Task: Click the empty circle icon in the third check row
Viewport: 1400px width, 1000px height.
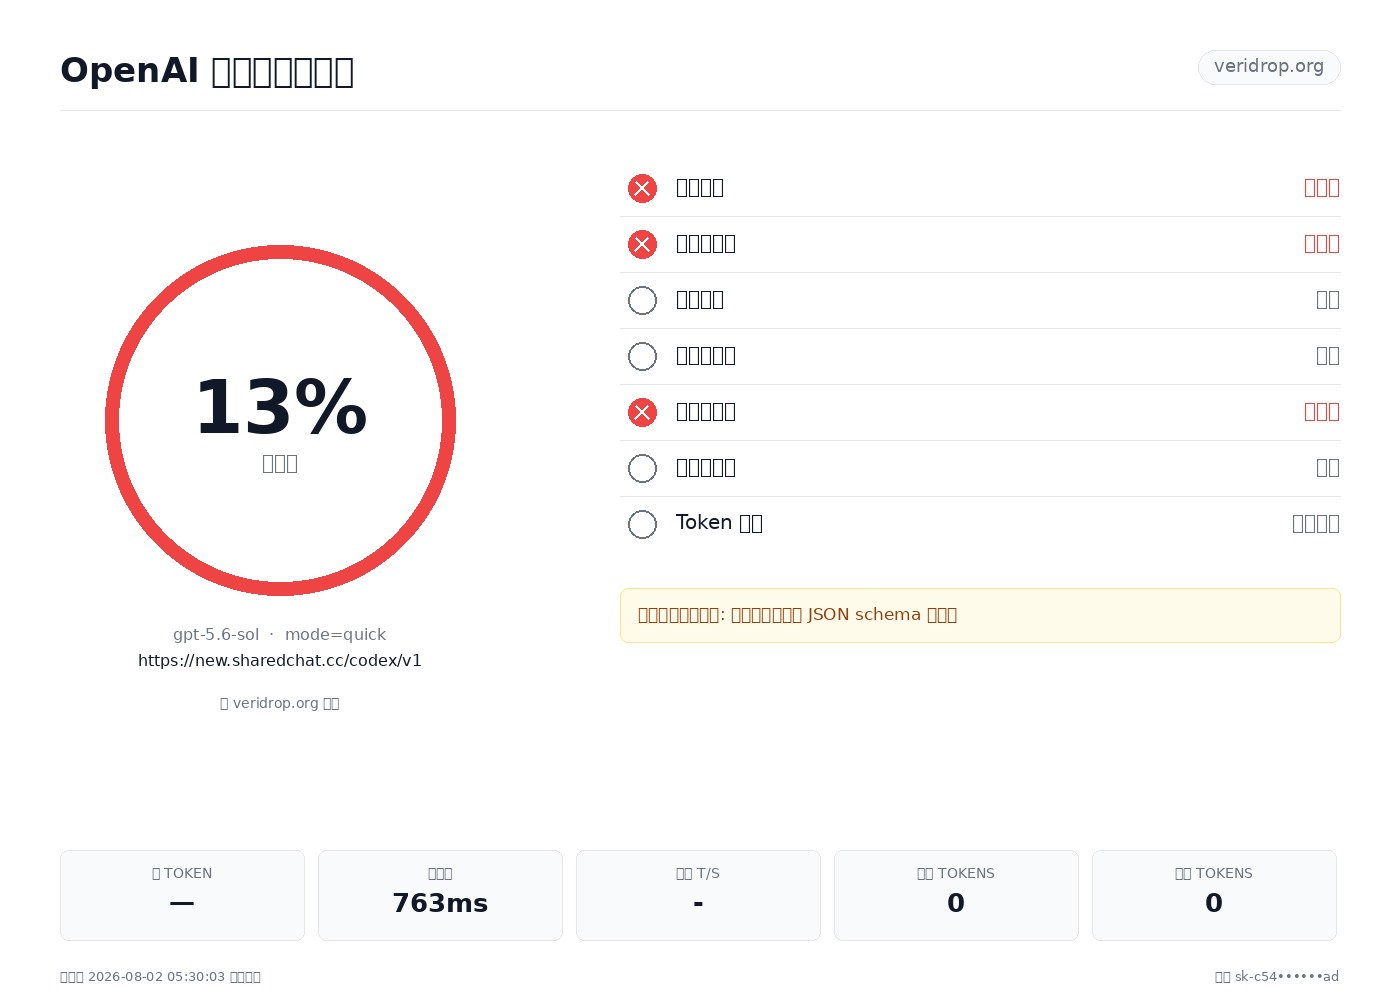Action: [642, 300]
